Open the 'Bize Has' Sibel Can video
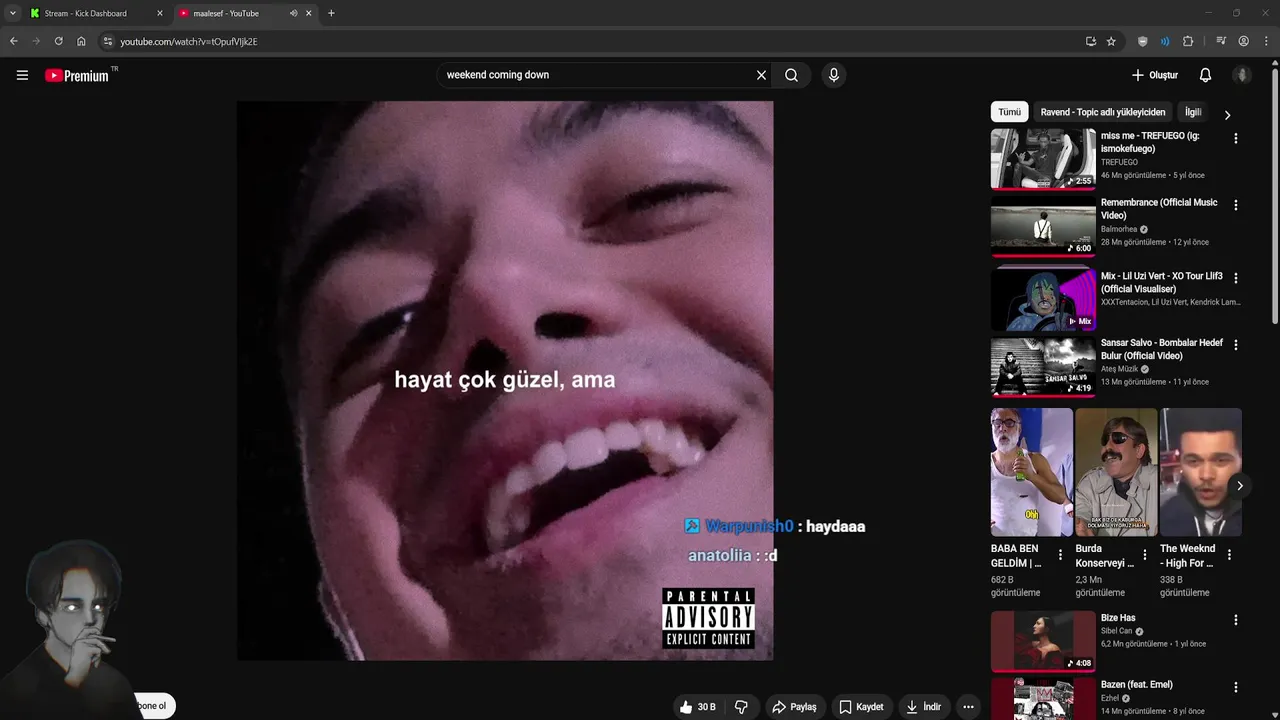The height and width of the screenshot is (720, 1280). tap(1043, 641)
